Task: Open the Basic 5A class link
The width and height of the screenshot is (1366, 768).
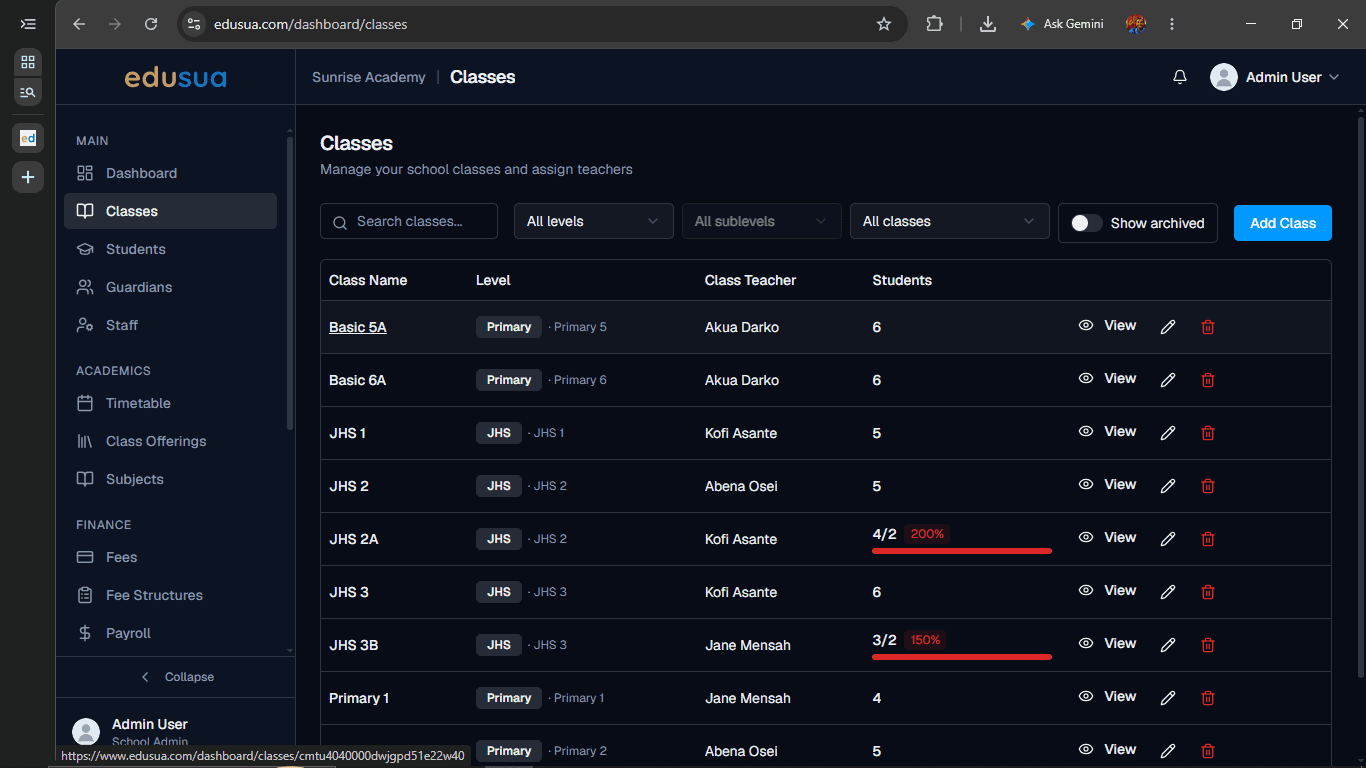Action: pos(358,327)
